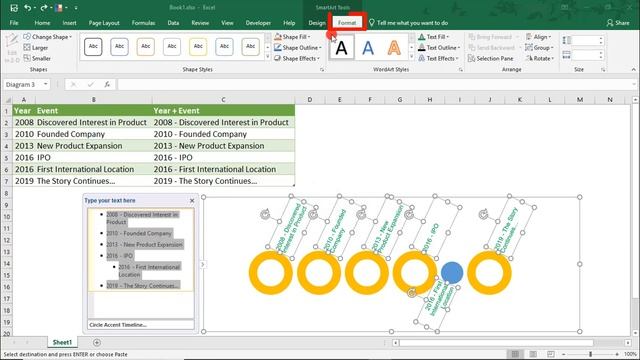Open Align options
This screenshot has height=360, width=640.
pos(539,37)
